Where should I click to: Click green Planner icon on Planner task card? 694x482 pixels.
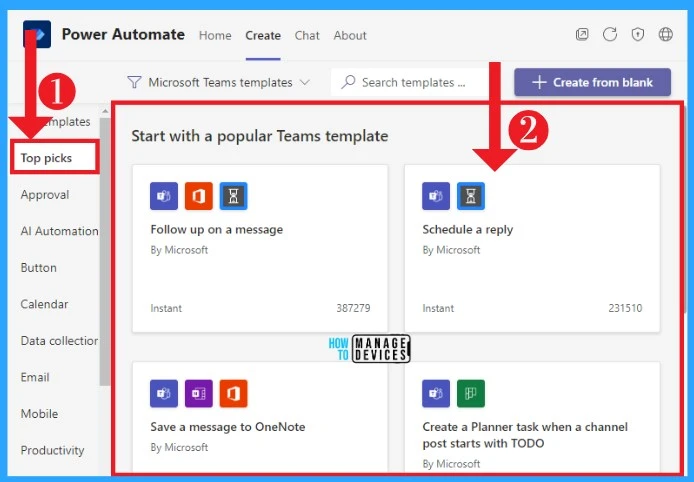tap(471, 393)
